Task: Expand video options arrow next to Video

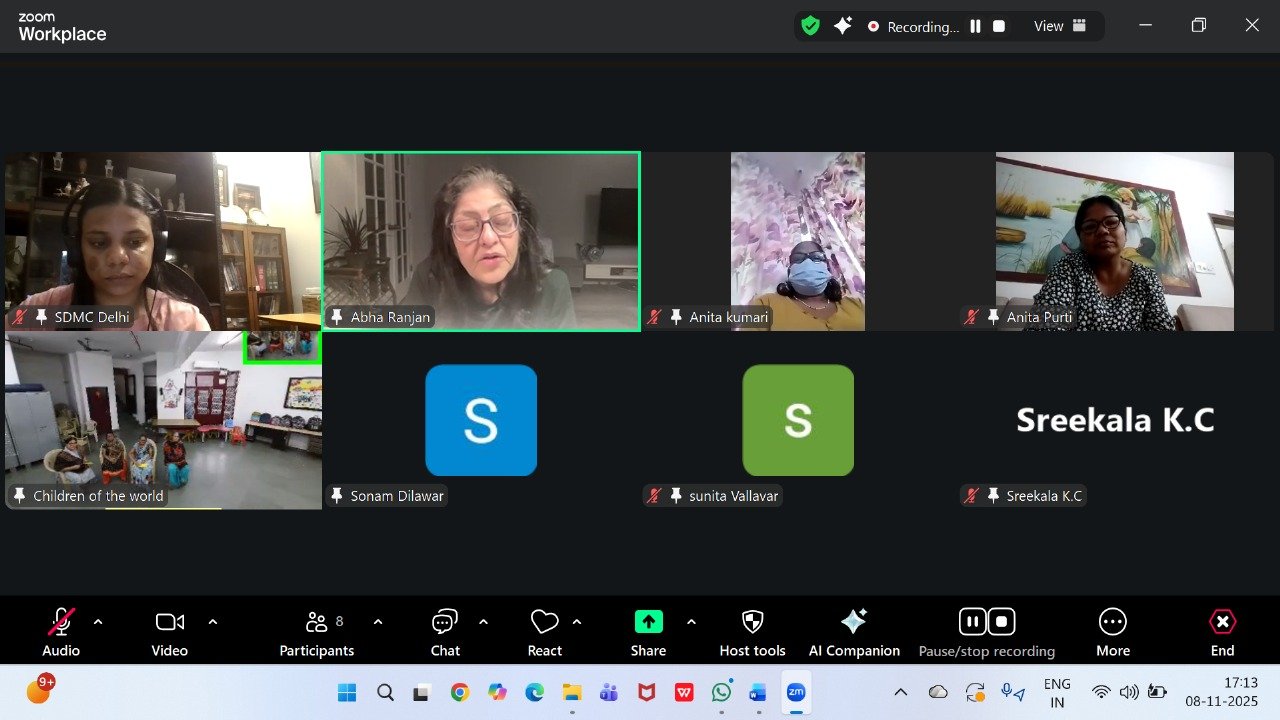Action: (213, 622)
